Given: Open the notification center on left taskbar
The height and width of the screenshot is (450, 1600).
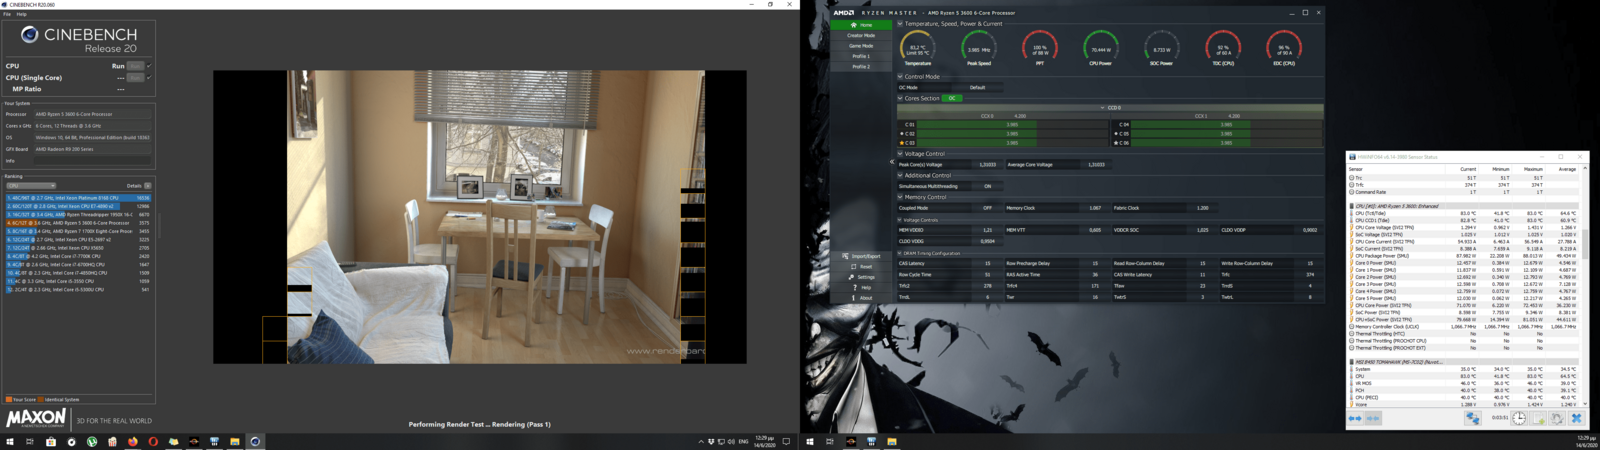Looking at the screenshot, I should click(786, 441).
